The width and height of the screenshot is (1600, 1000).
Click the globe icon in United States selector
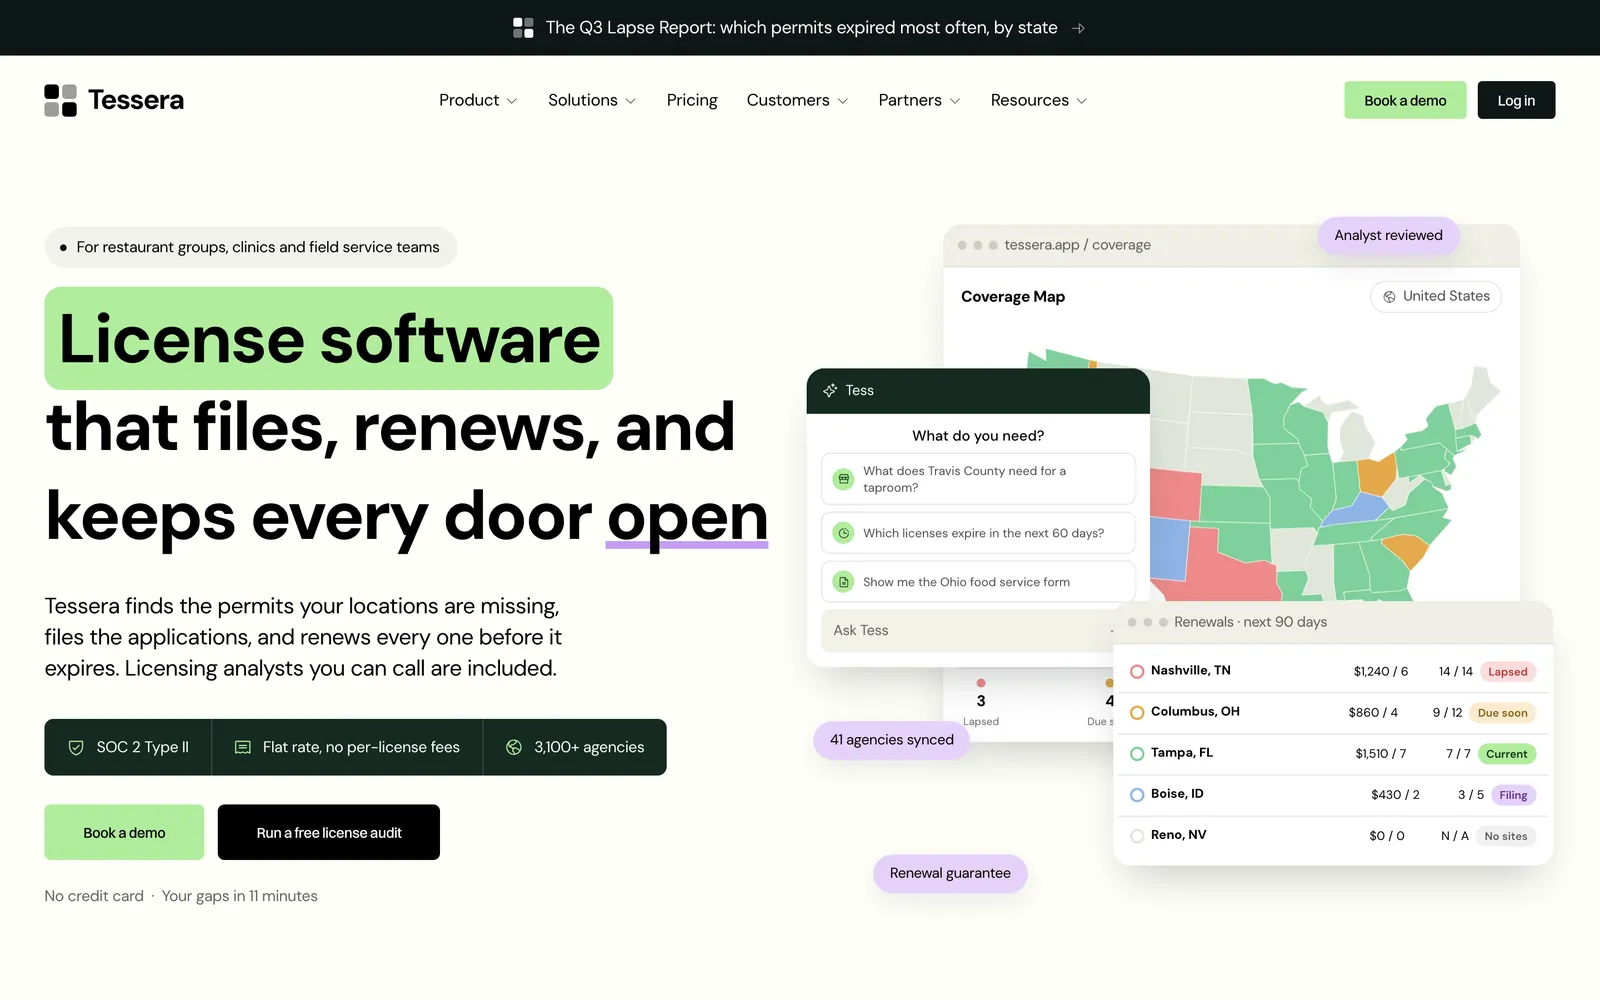pyautogui.click(x=1389, y=296)
